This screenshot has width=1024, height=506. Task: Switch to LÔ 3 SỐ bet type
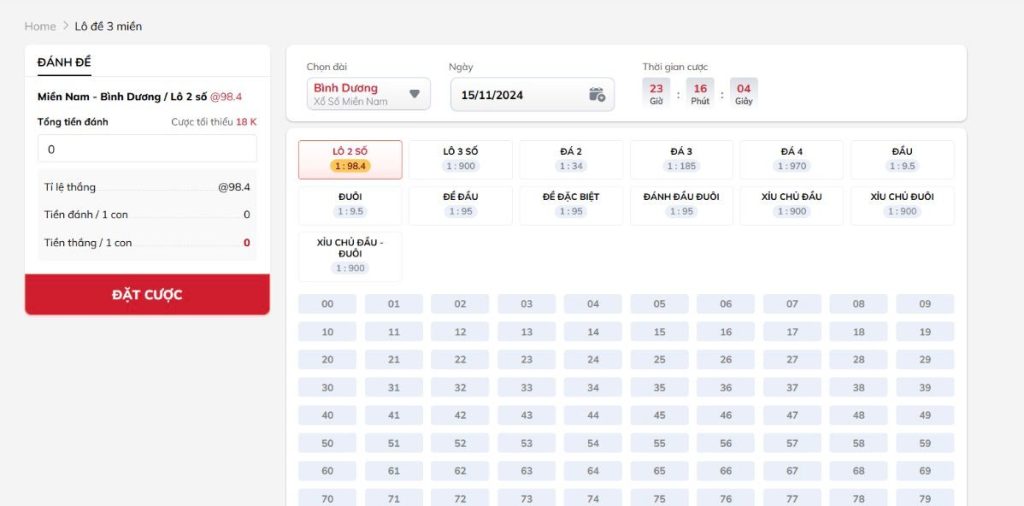(460, 159)
